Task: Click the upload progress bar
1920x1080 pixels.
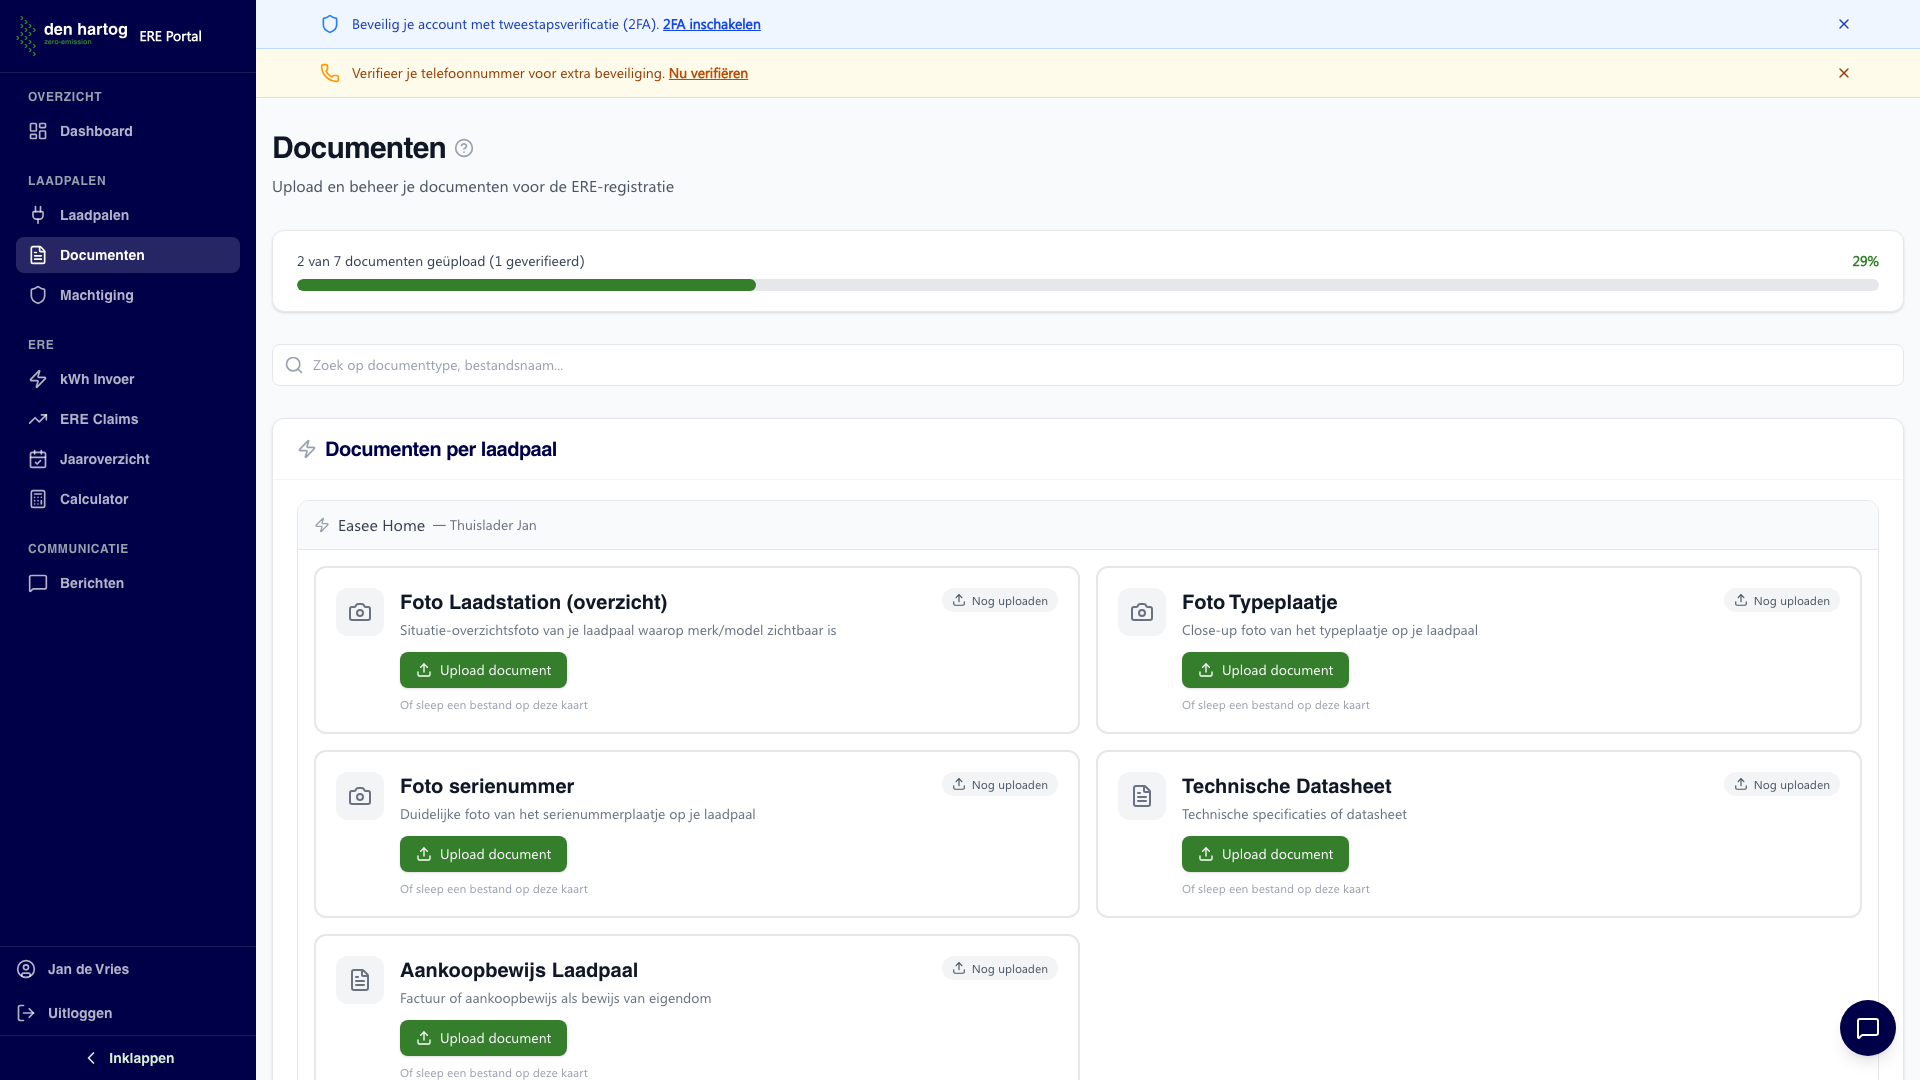Action: 1088,285
